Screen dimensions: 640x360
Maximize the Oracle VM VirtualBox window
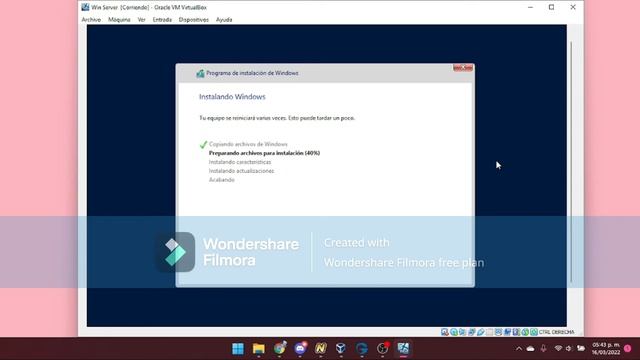click(551, 7)
